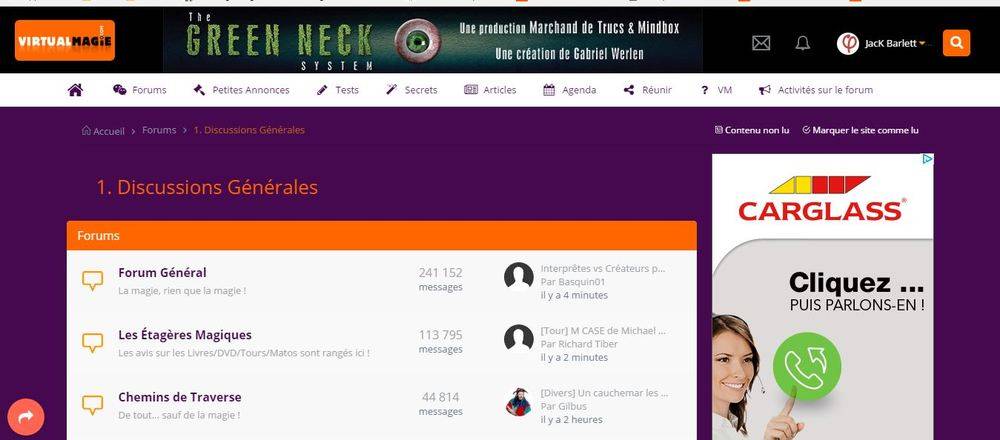
Task: Click the VirtualMagie logo
Action: pyautogui.click(x=64, y=40)
